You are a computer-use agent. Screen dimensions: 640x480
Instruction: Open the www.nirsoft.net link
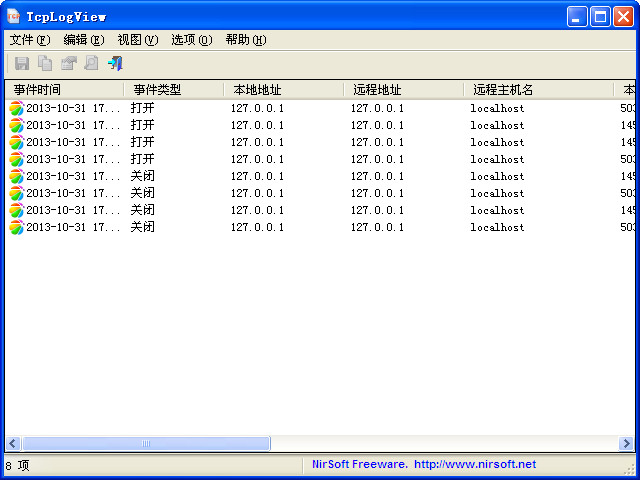pyautogui.click(x=475, y=464)
